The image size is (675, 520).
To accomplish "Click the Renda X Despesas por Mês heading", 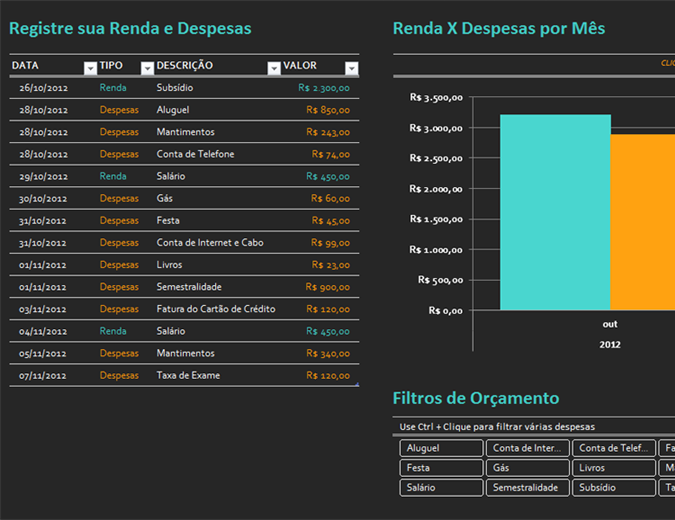I will 499,28.
